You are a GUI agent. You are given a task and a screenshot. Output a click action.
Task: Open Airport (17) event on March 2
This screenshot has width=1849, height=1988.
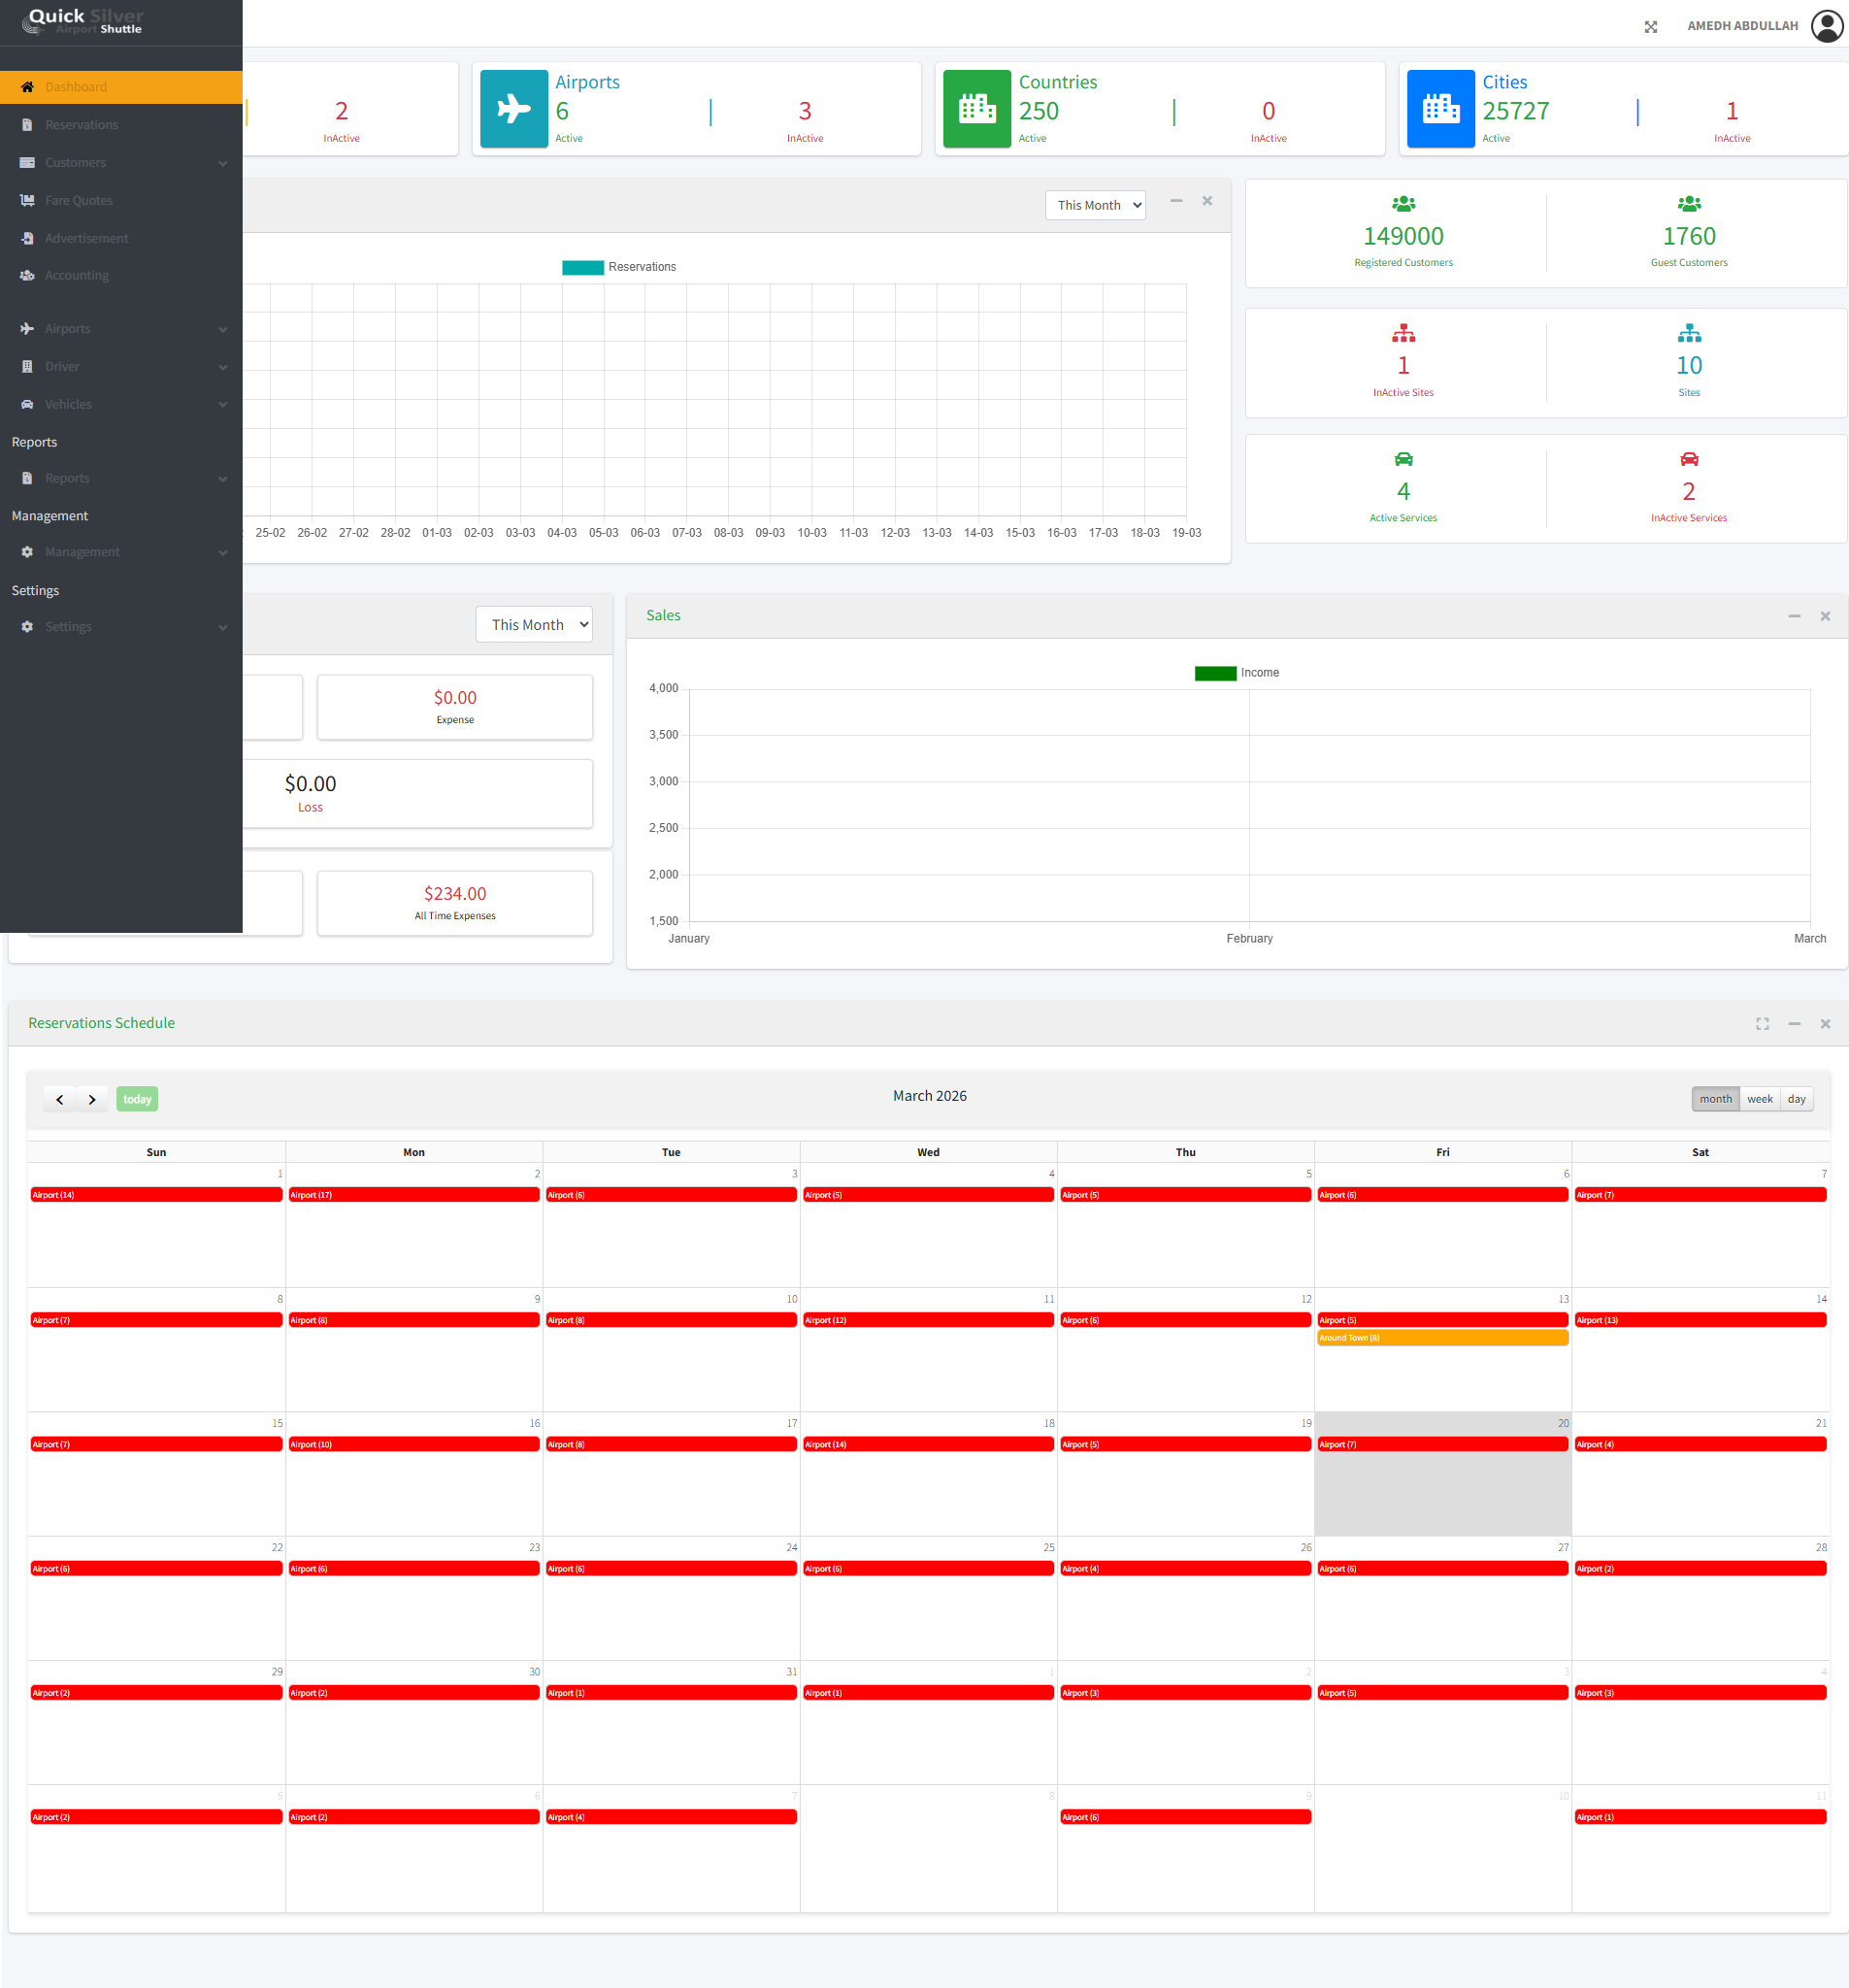(x=413, y=1195)
